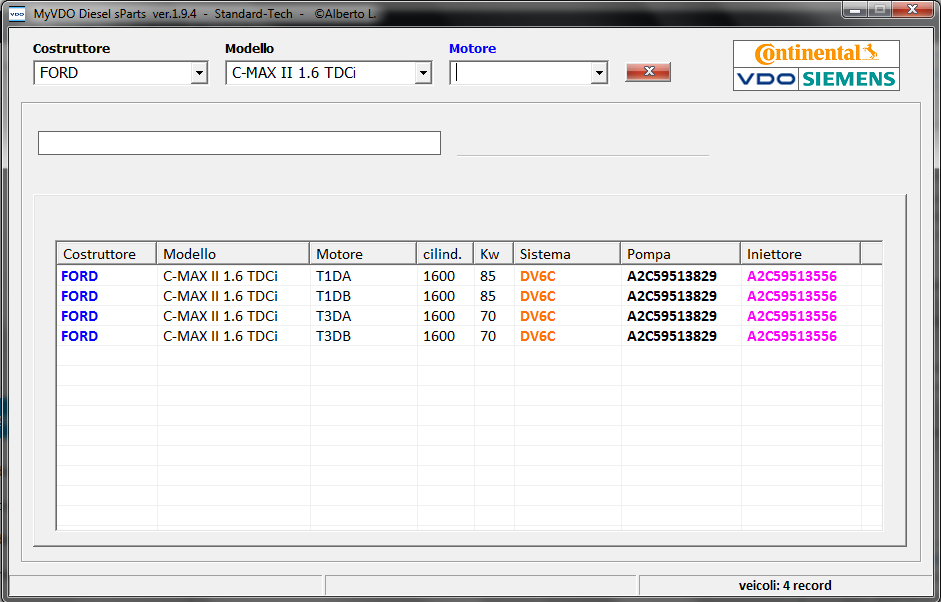941x602 pixels.
Task: Click Kw value 85 in T1DB row
Action: click(488, 296)
